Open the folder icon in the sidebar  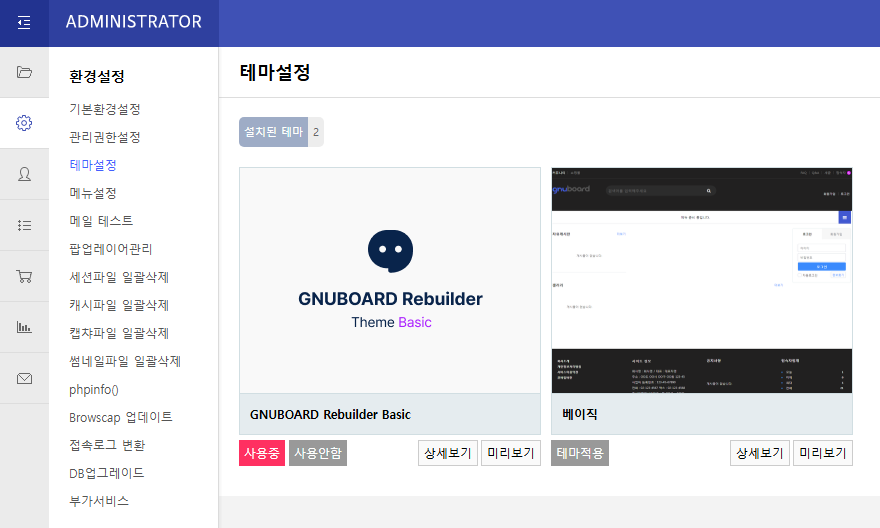(x=24, y=72)
